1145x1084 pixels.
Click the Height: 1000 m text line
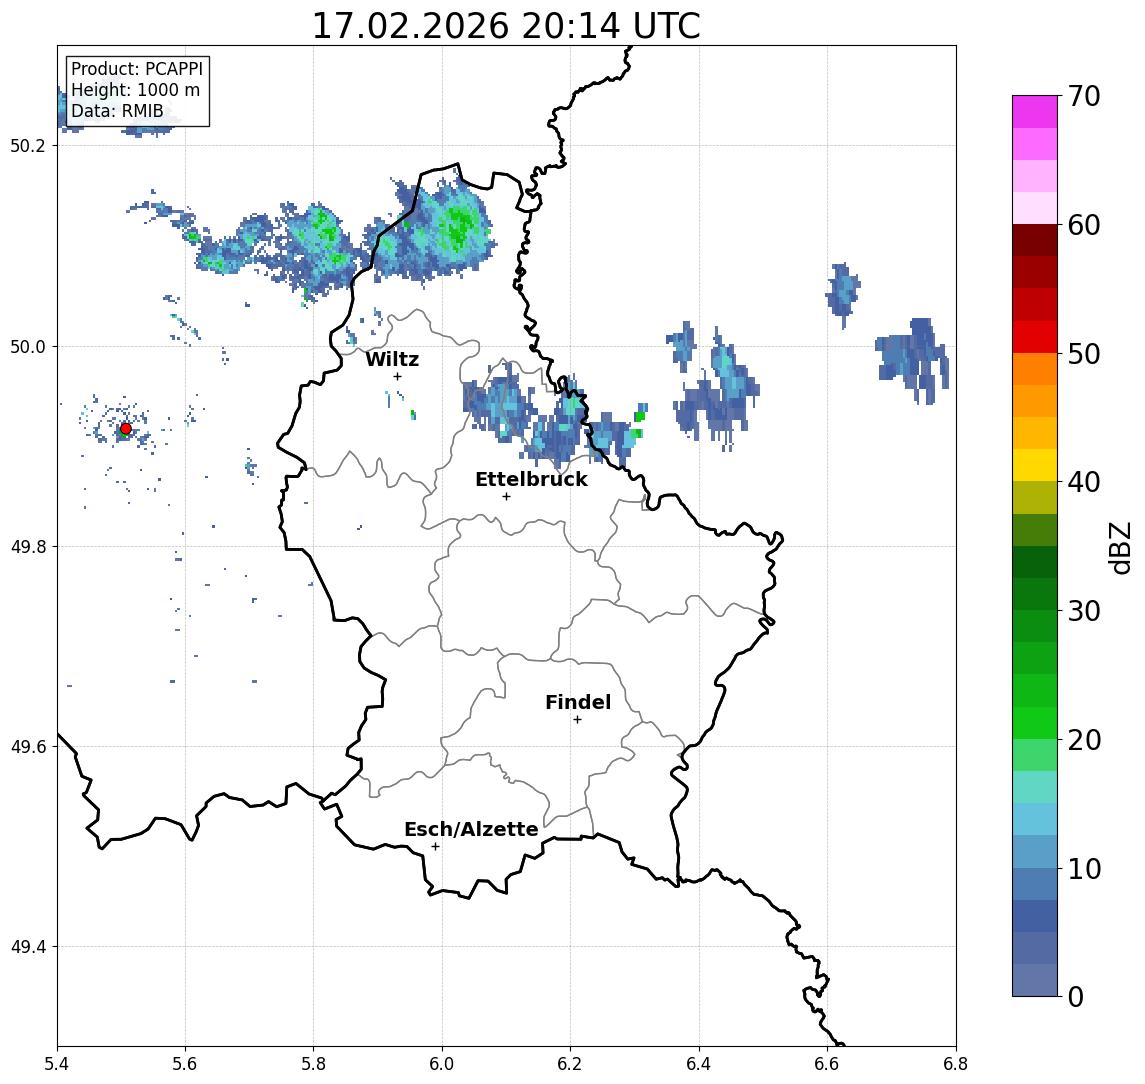[135, 90]
